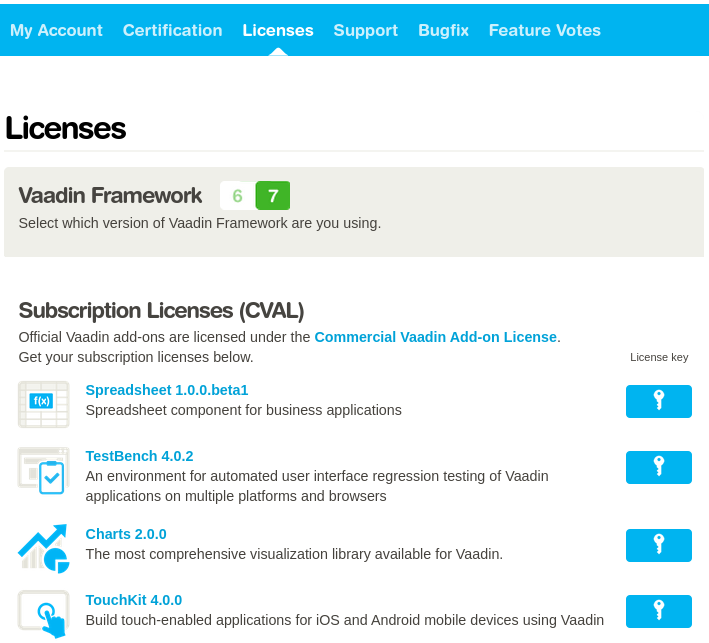709x643 pixels.
Task: Select Vaadin Framework version 6
Action: 237,195
